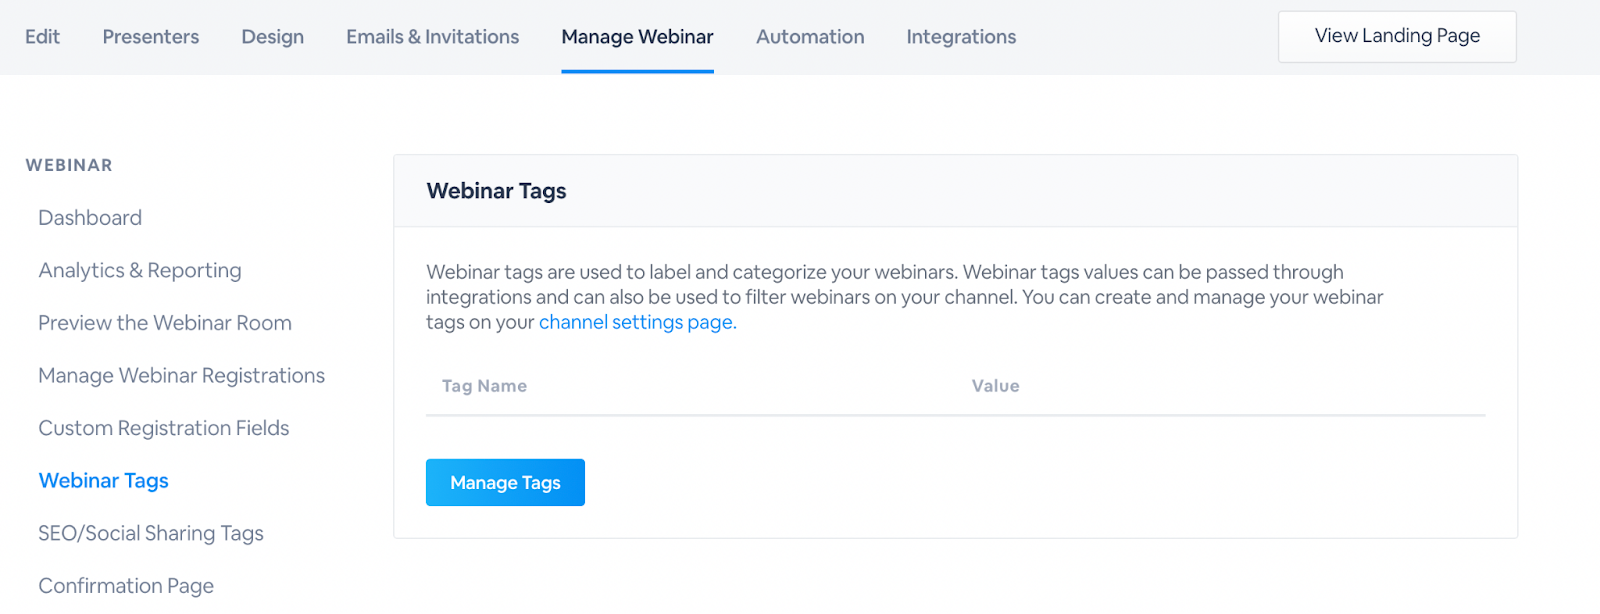The image size is (1600, 614).
Task: Click the Value column header
Action: (995, 386)
